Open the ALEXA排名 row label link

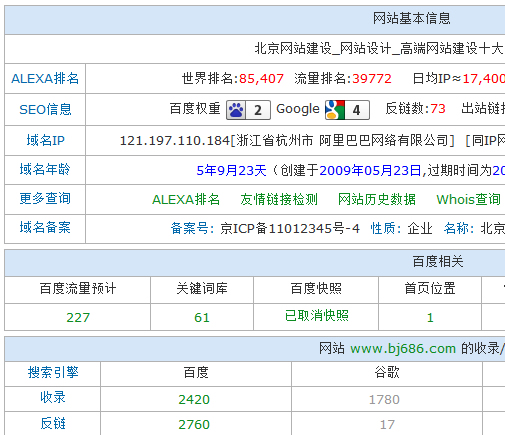coord(45,79)
